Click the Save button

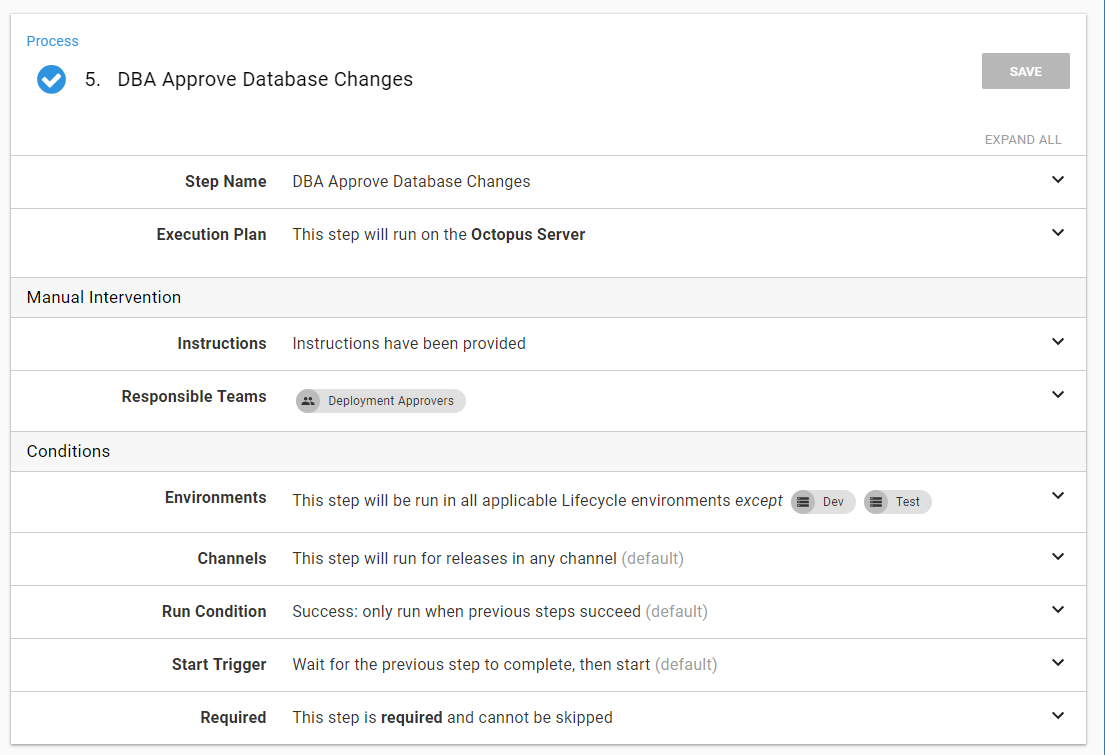(1025, 72)
